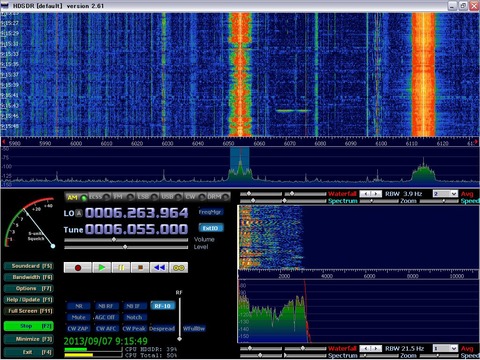This screenshot has width=480, height=360.
Task: Click right red arrow on frequency scale
Action: click(477, 142)
